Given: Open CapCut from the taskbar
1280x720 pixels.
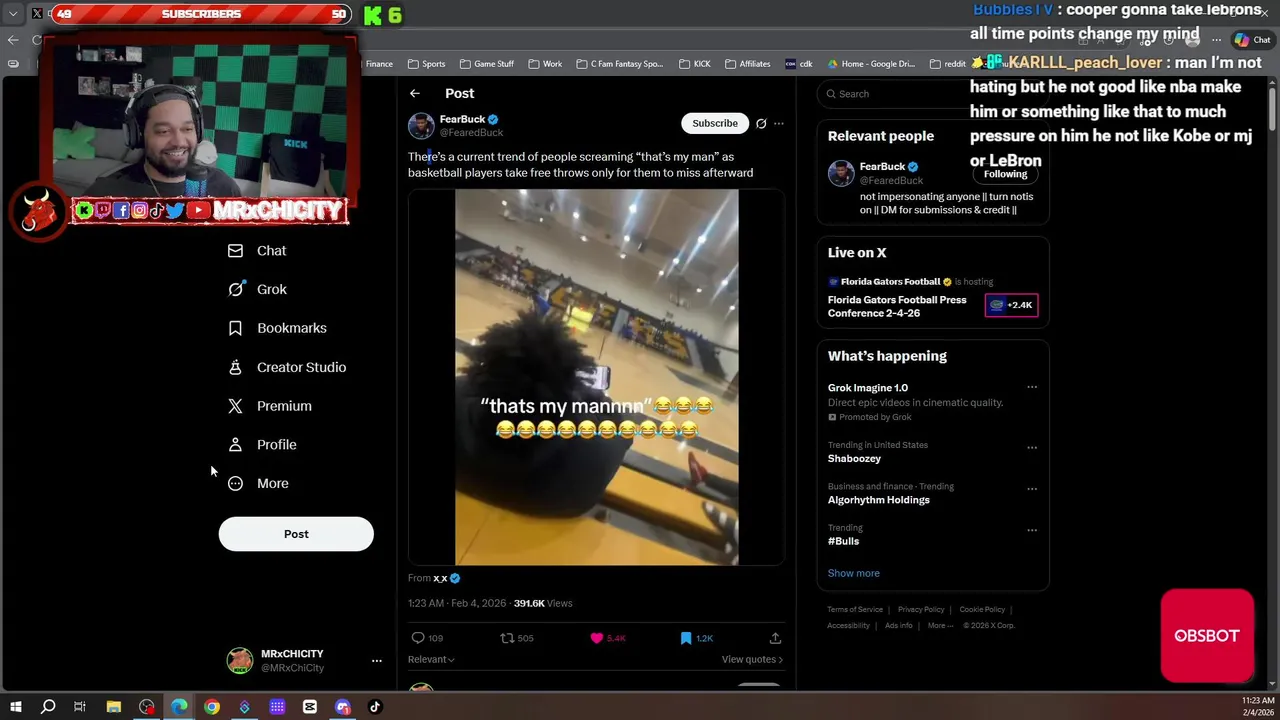Looking at the screenshot, I should coord(310,707).
